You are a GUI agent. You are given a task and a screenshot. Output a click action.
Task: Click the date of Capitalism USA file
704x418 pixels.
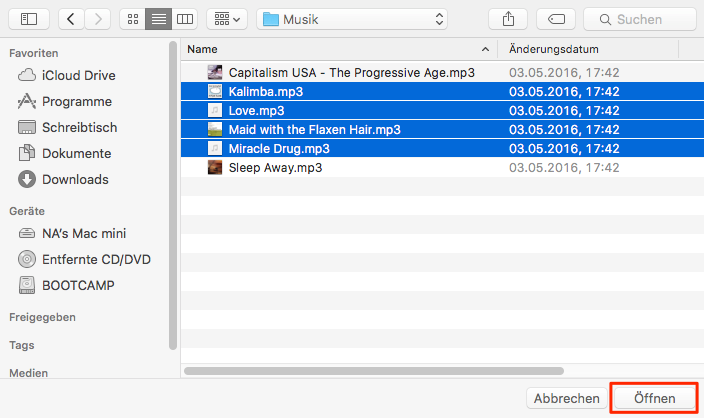click(564, 73)
